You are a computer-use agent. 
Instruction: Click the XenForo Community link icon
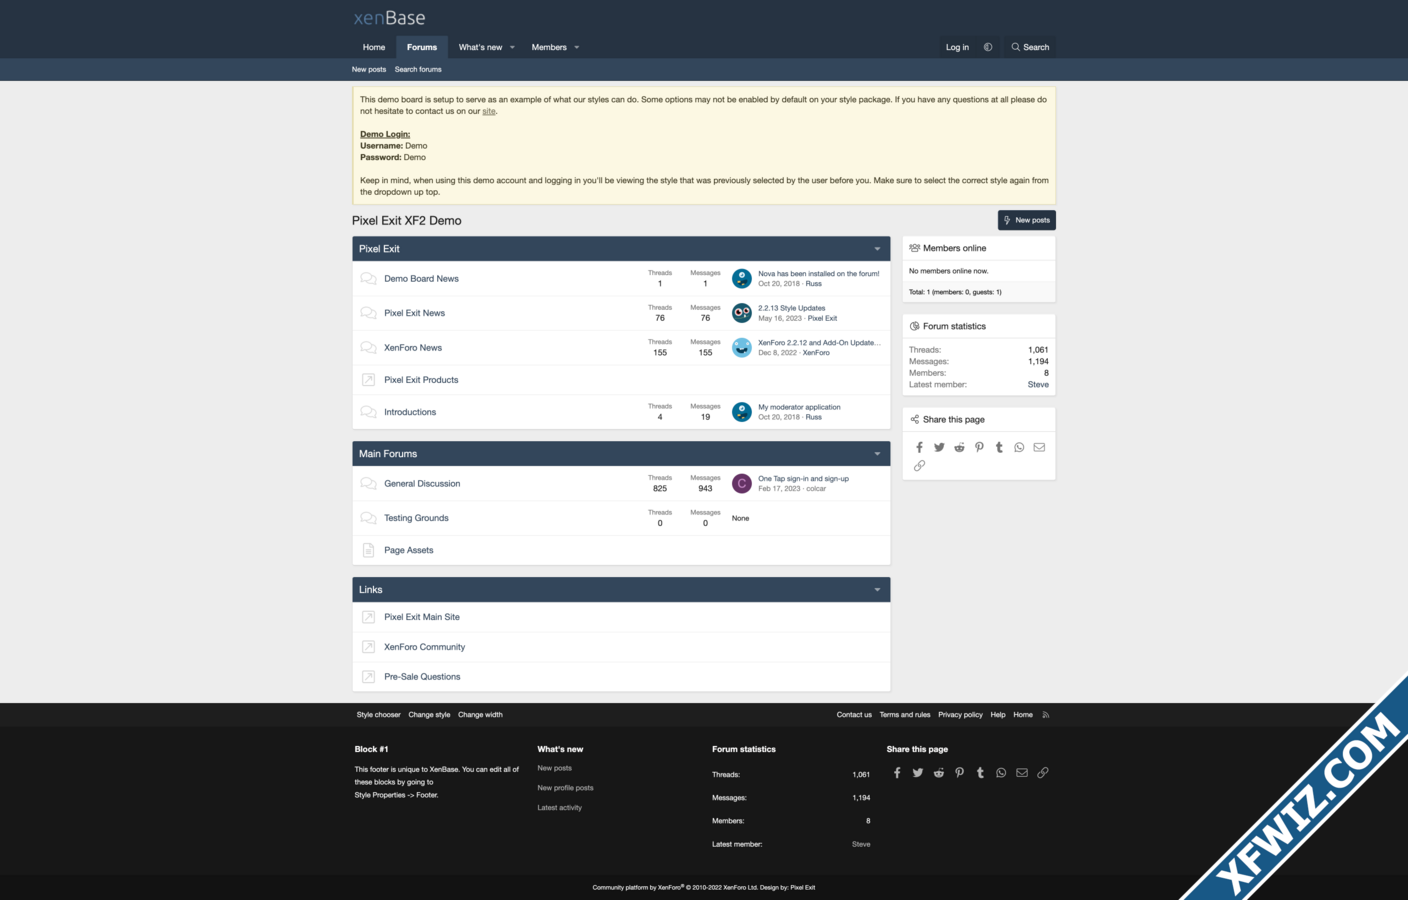coord(368,647)
